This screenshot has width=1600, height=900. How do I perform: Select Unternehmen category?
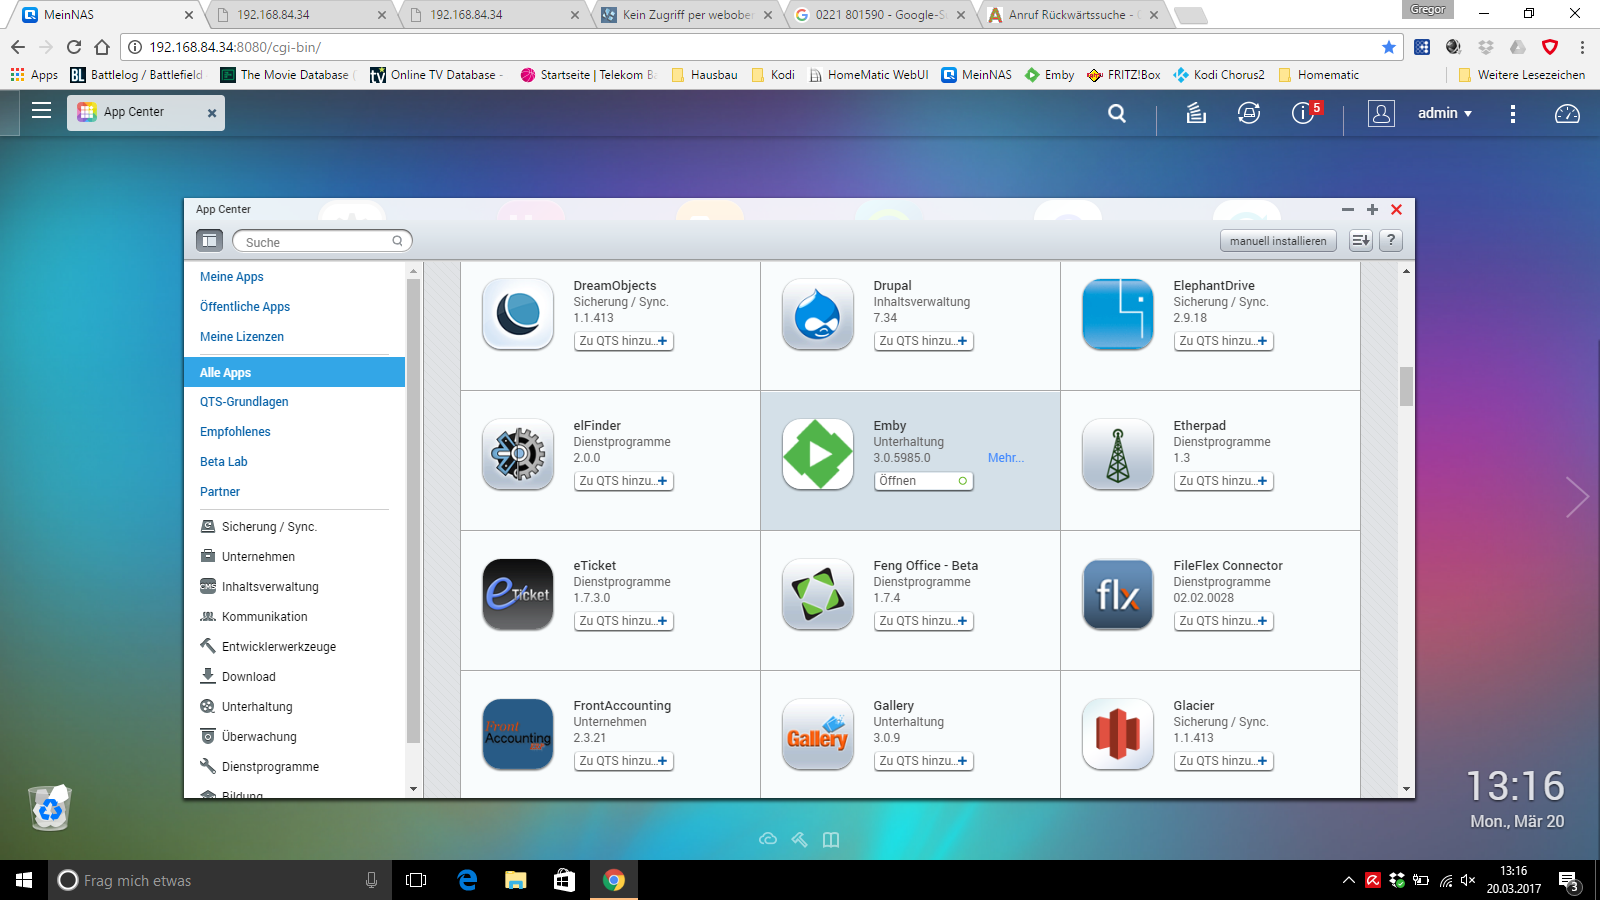coord(247,557)
